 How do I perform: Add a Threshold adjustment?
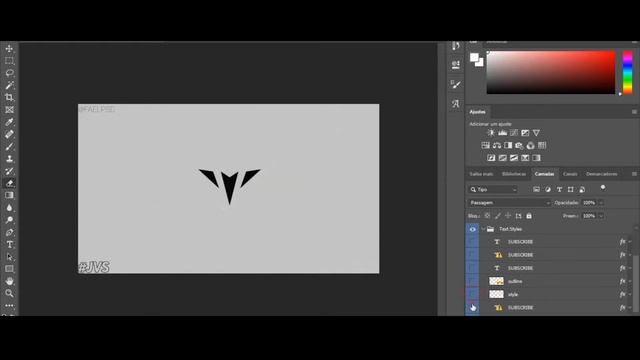[x=514, y=158]
